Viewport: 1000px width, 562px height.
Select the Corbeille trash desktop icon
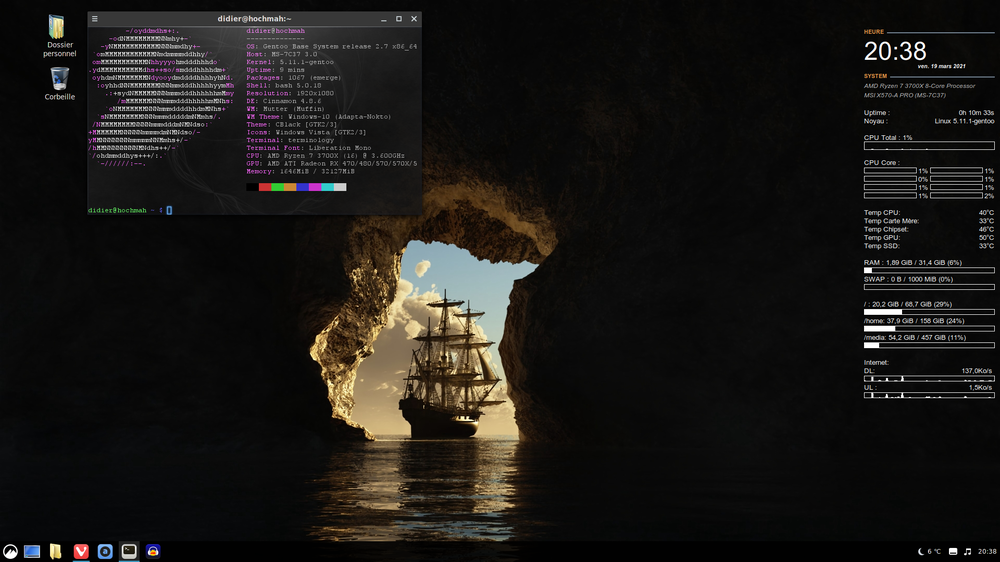pos(59,84)
